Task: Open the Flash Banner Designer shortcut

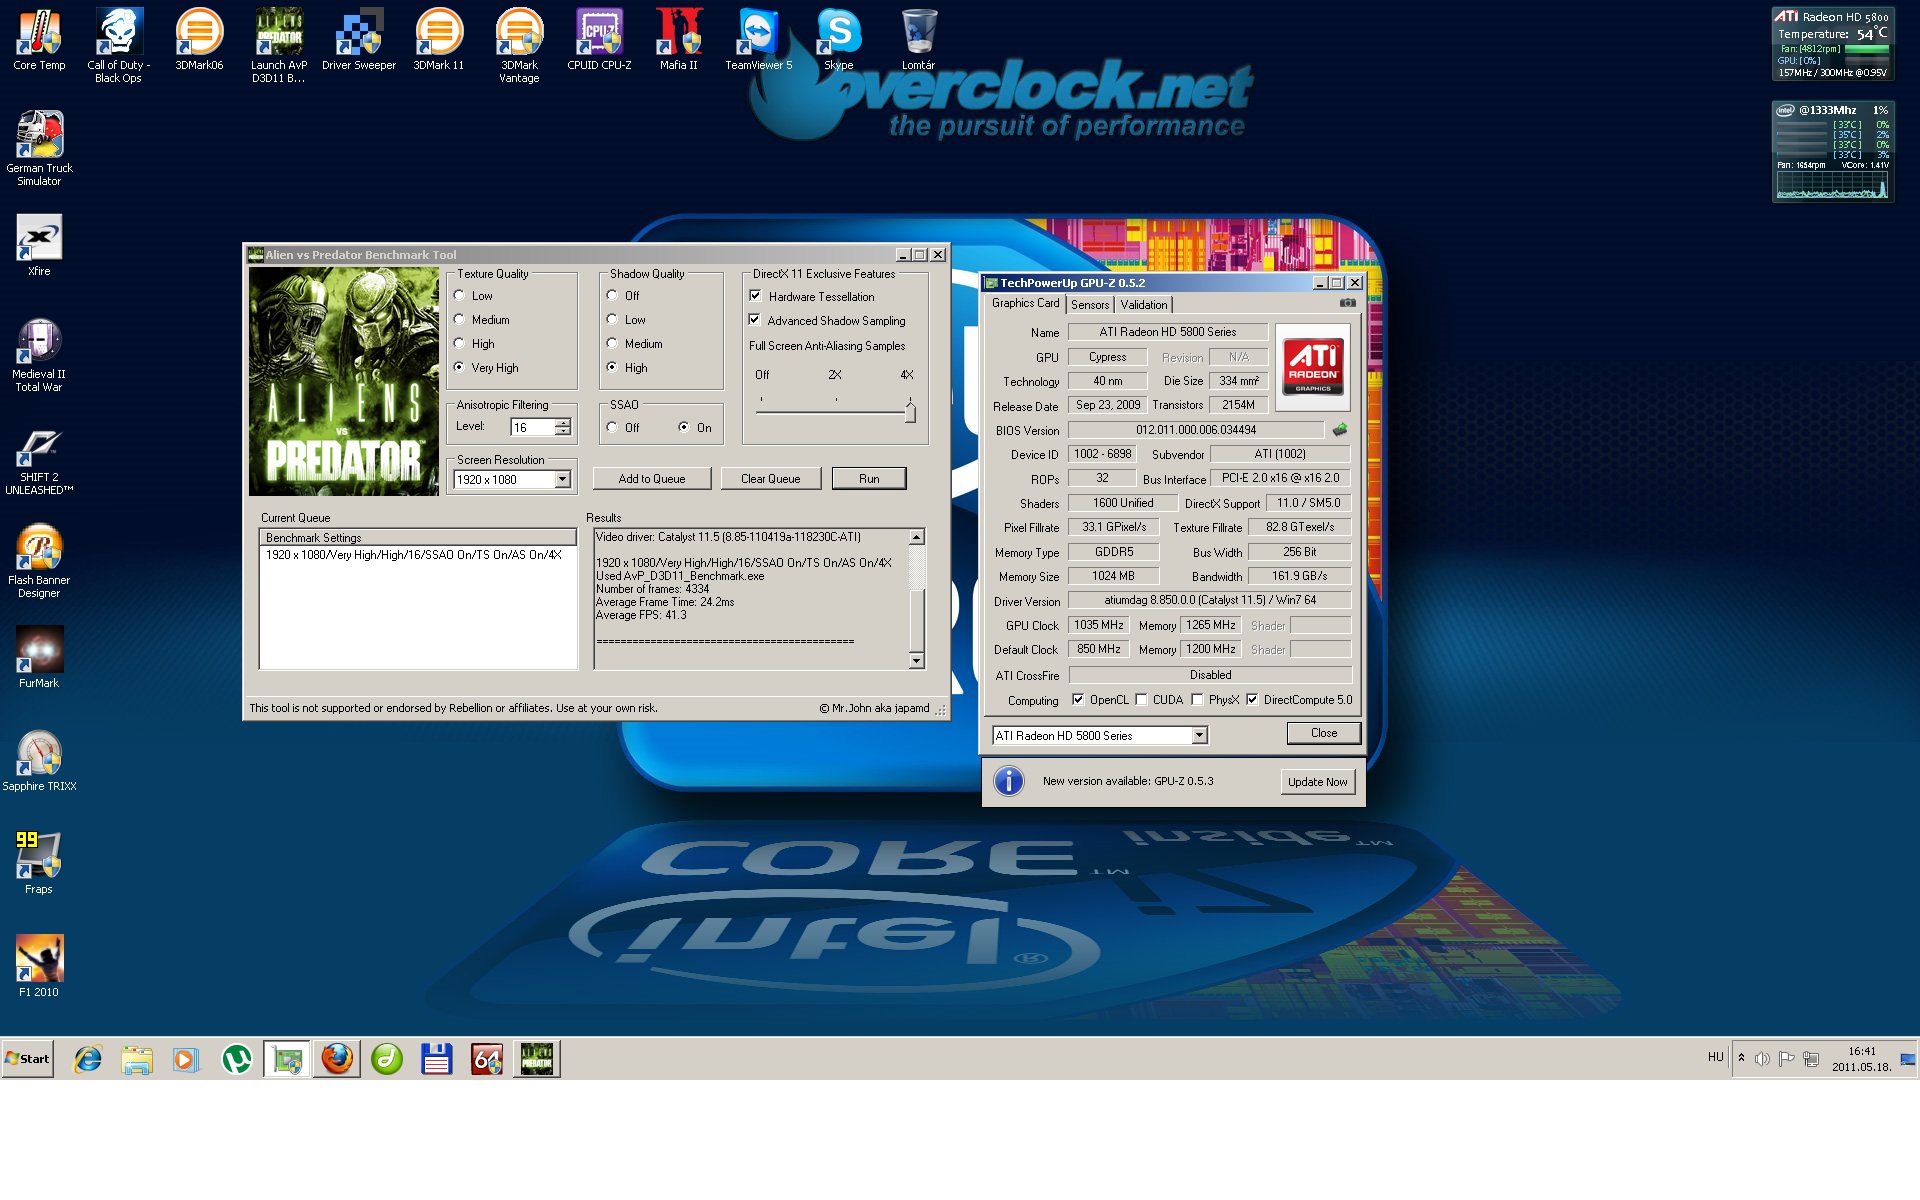Action: pyautogui.click(x=39, y=560)
